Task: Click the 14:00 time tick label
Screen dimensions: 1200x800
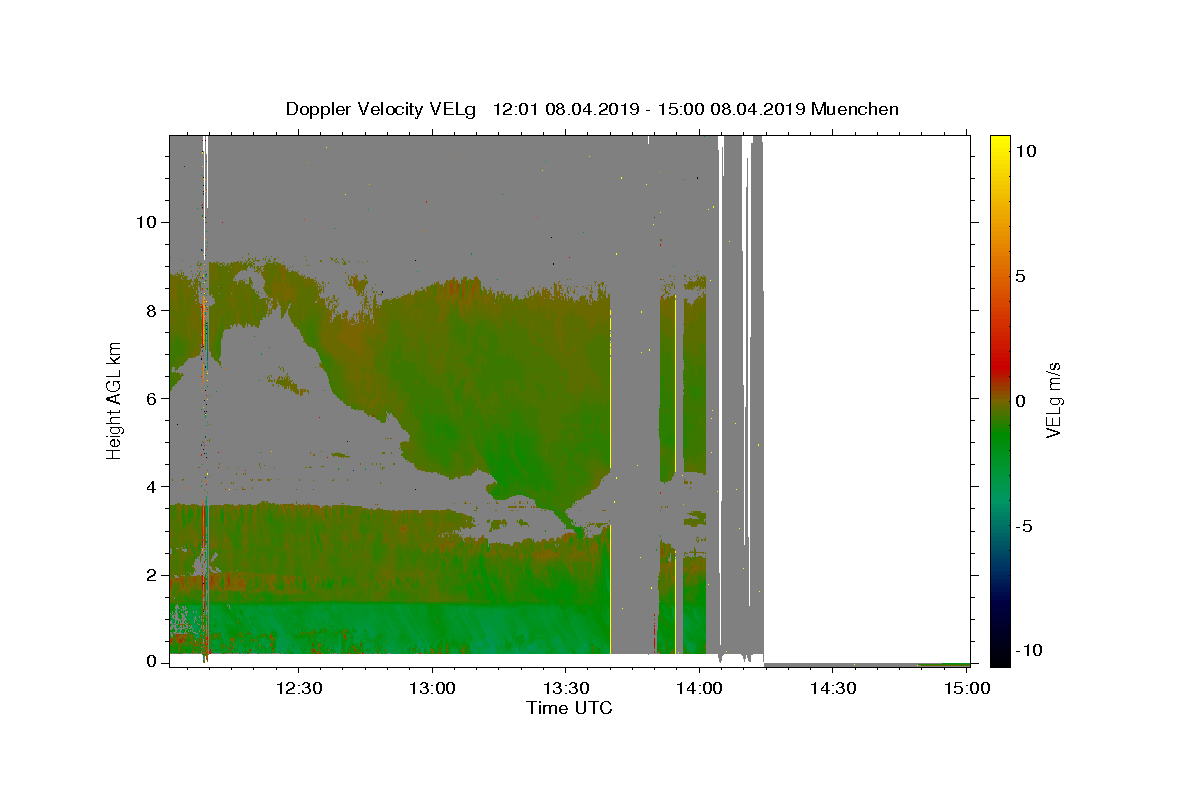Action: click(x=699, y=688)
